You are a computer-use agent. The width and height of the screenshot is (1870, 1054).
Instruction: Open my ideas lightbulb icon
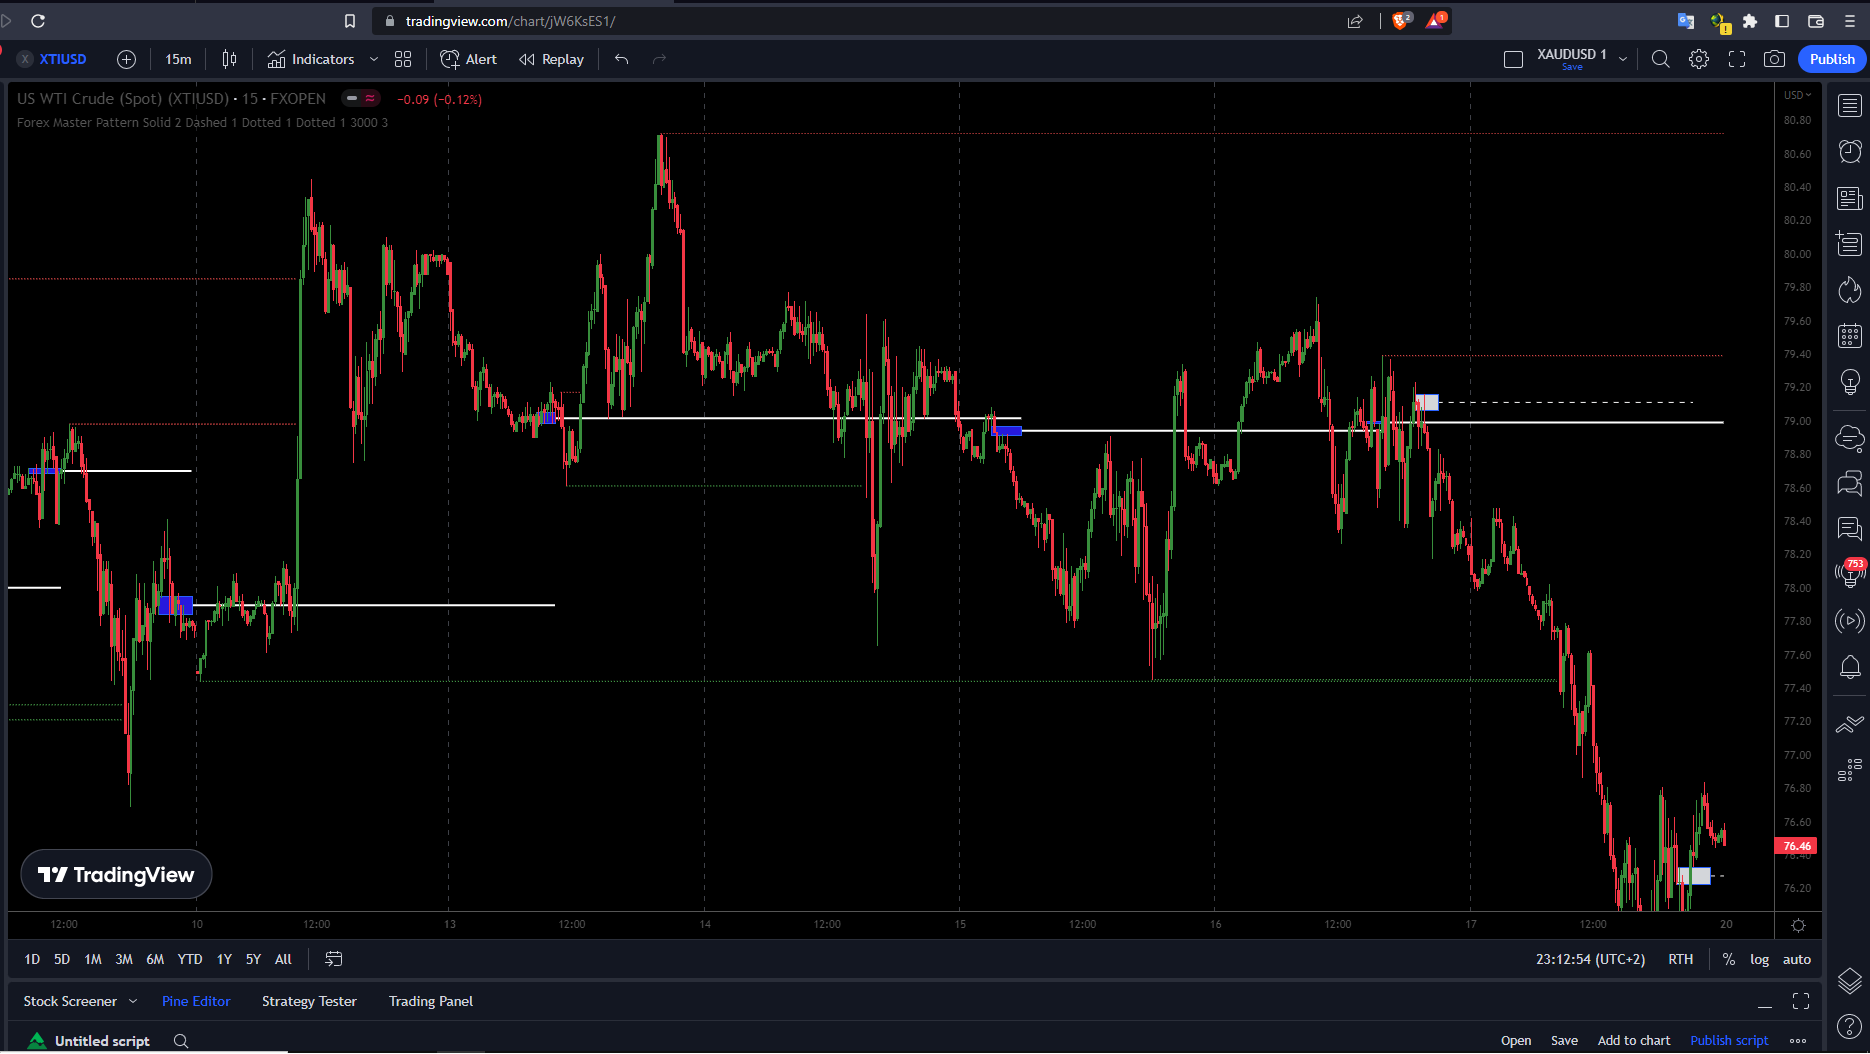pos(1850,382)
